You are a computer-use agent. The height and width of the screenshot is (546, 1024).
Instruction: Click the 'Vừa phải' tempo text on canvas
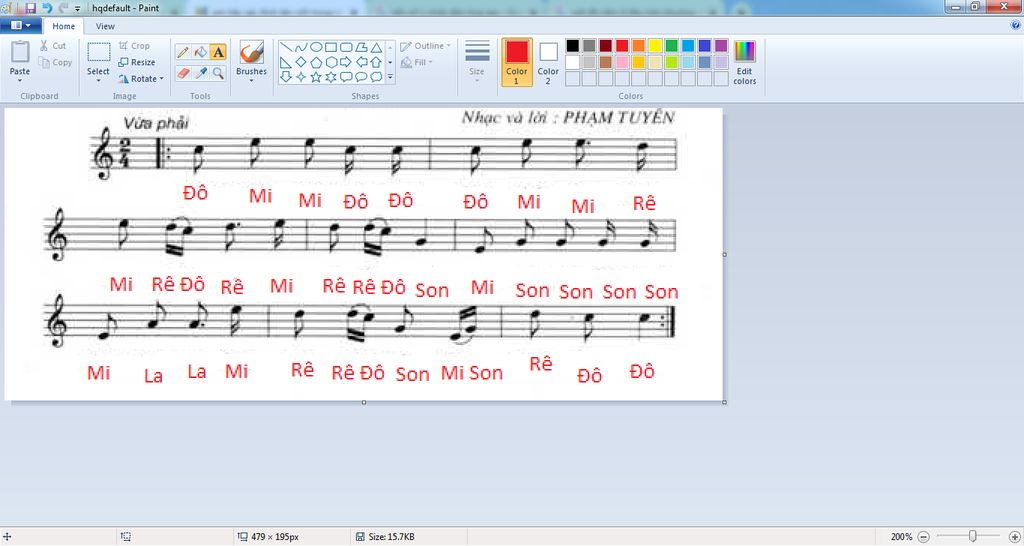tap(156, 123)
